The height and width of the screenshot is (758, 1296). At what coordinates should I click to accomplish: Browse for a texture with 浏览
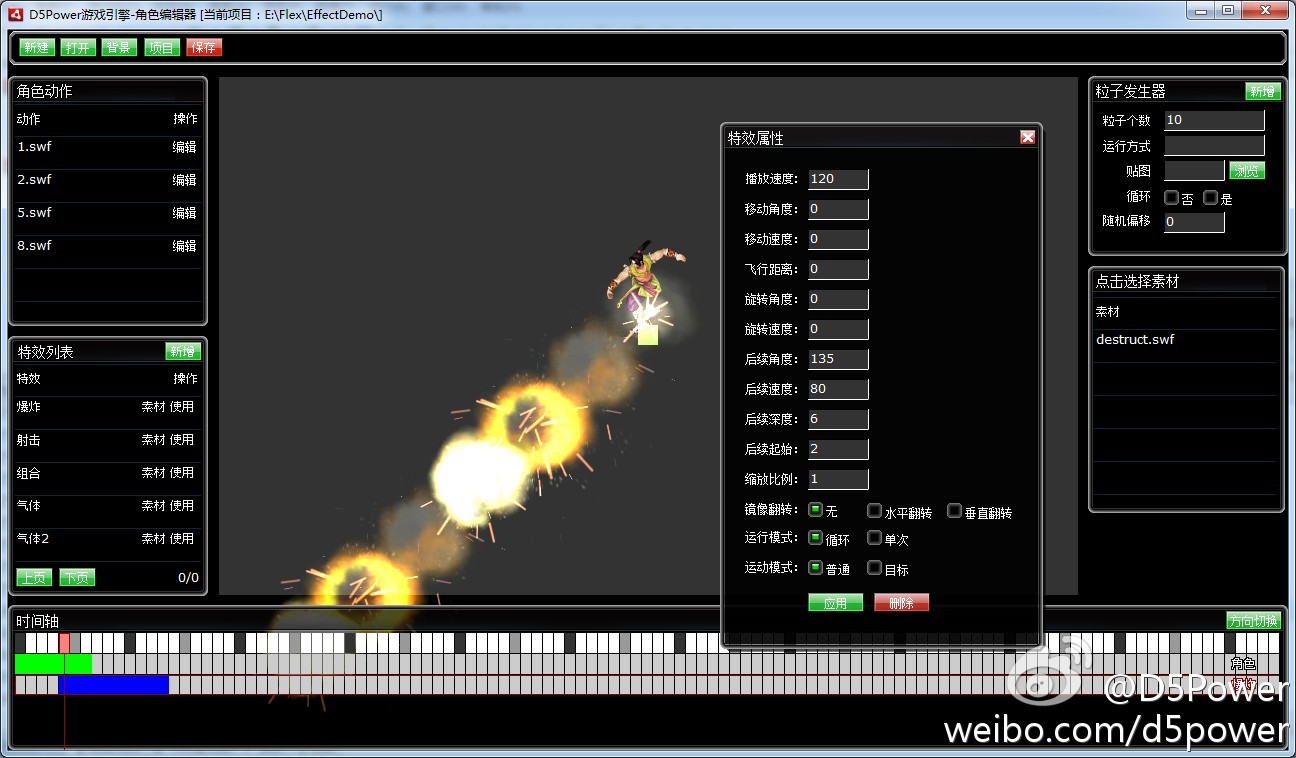tap(1247, 171)
